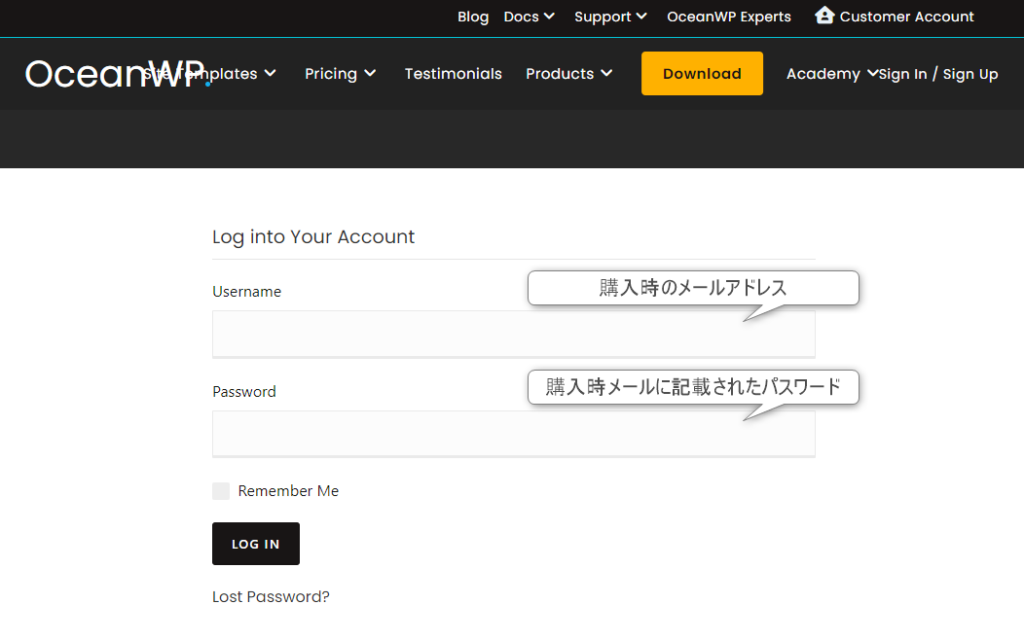Expand the Pricing chevron arrow
Screen dimensions: 1024x640
370,74
